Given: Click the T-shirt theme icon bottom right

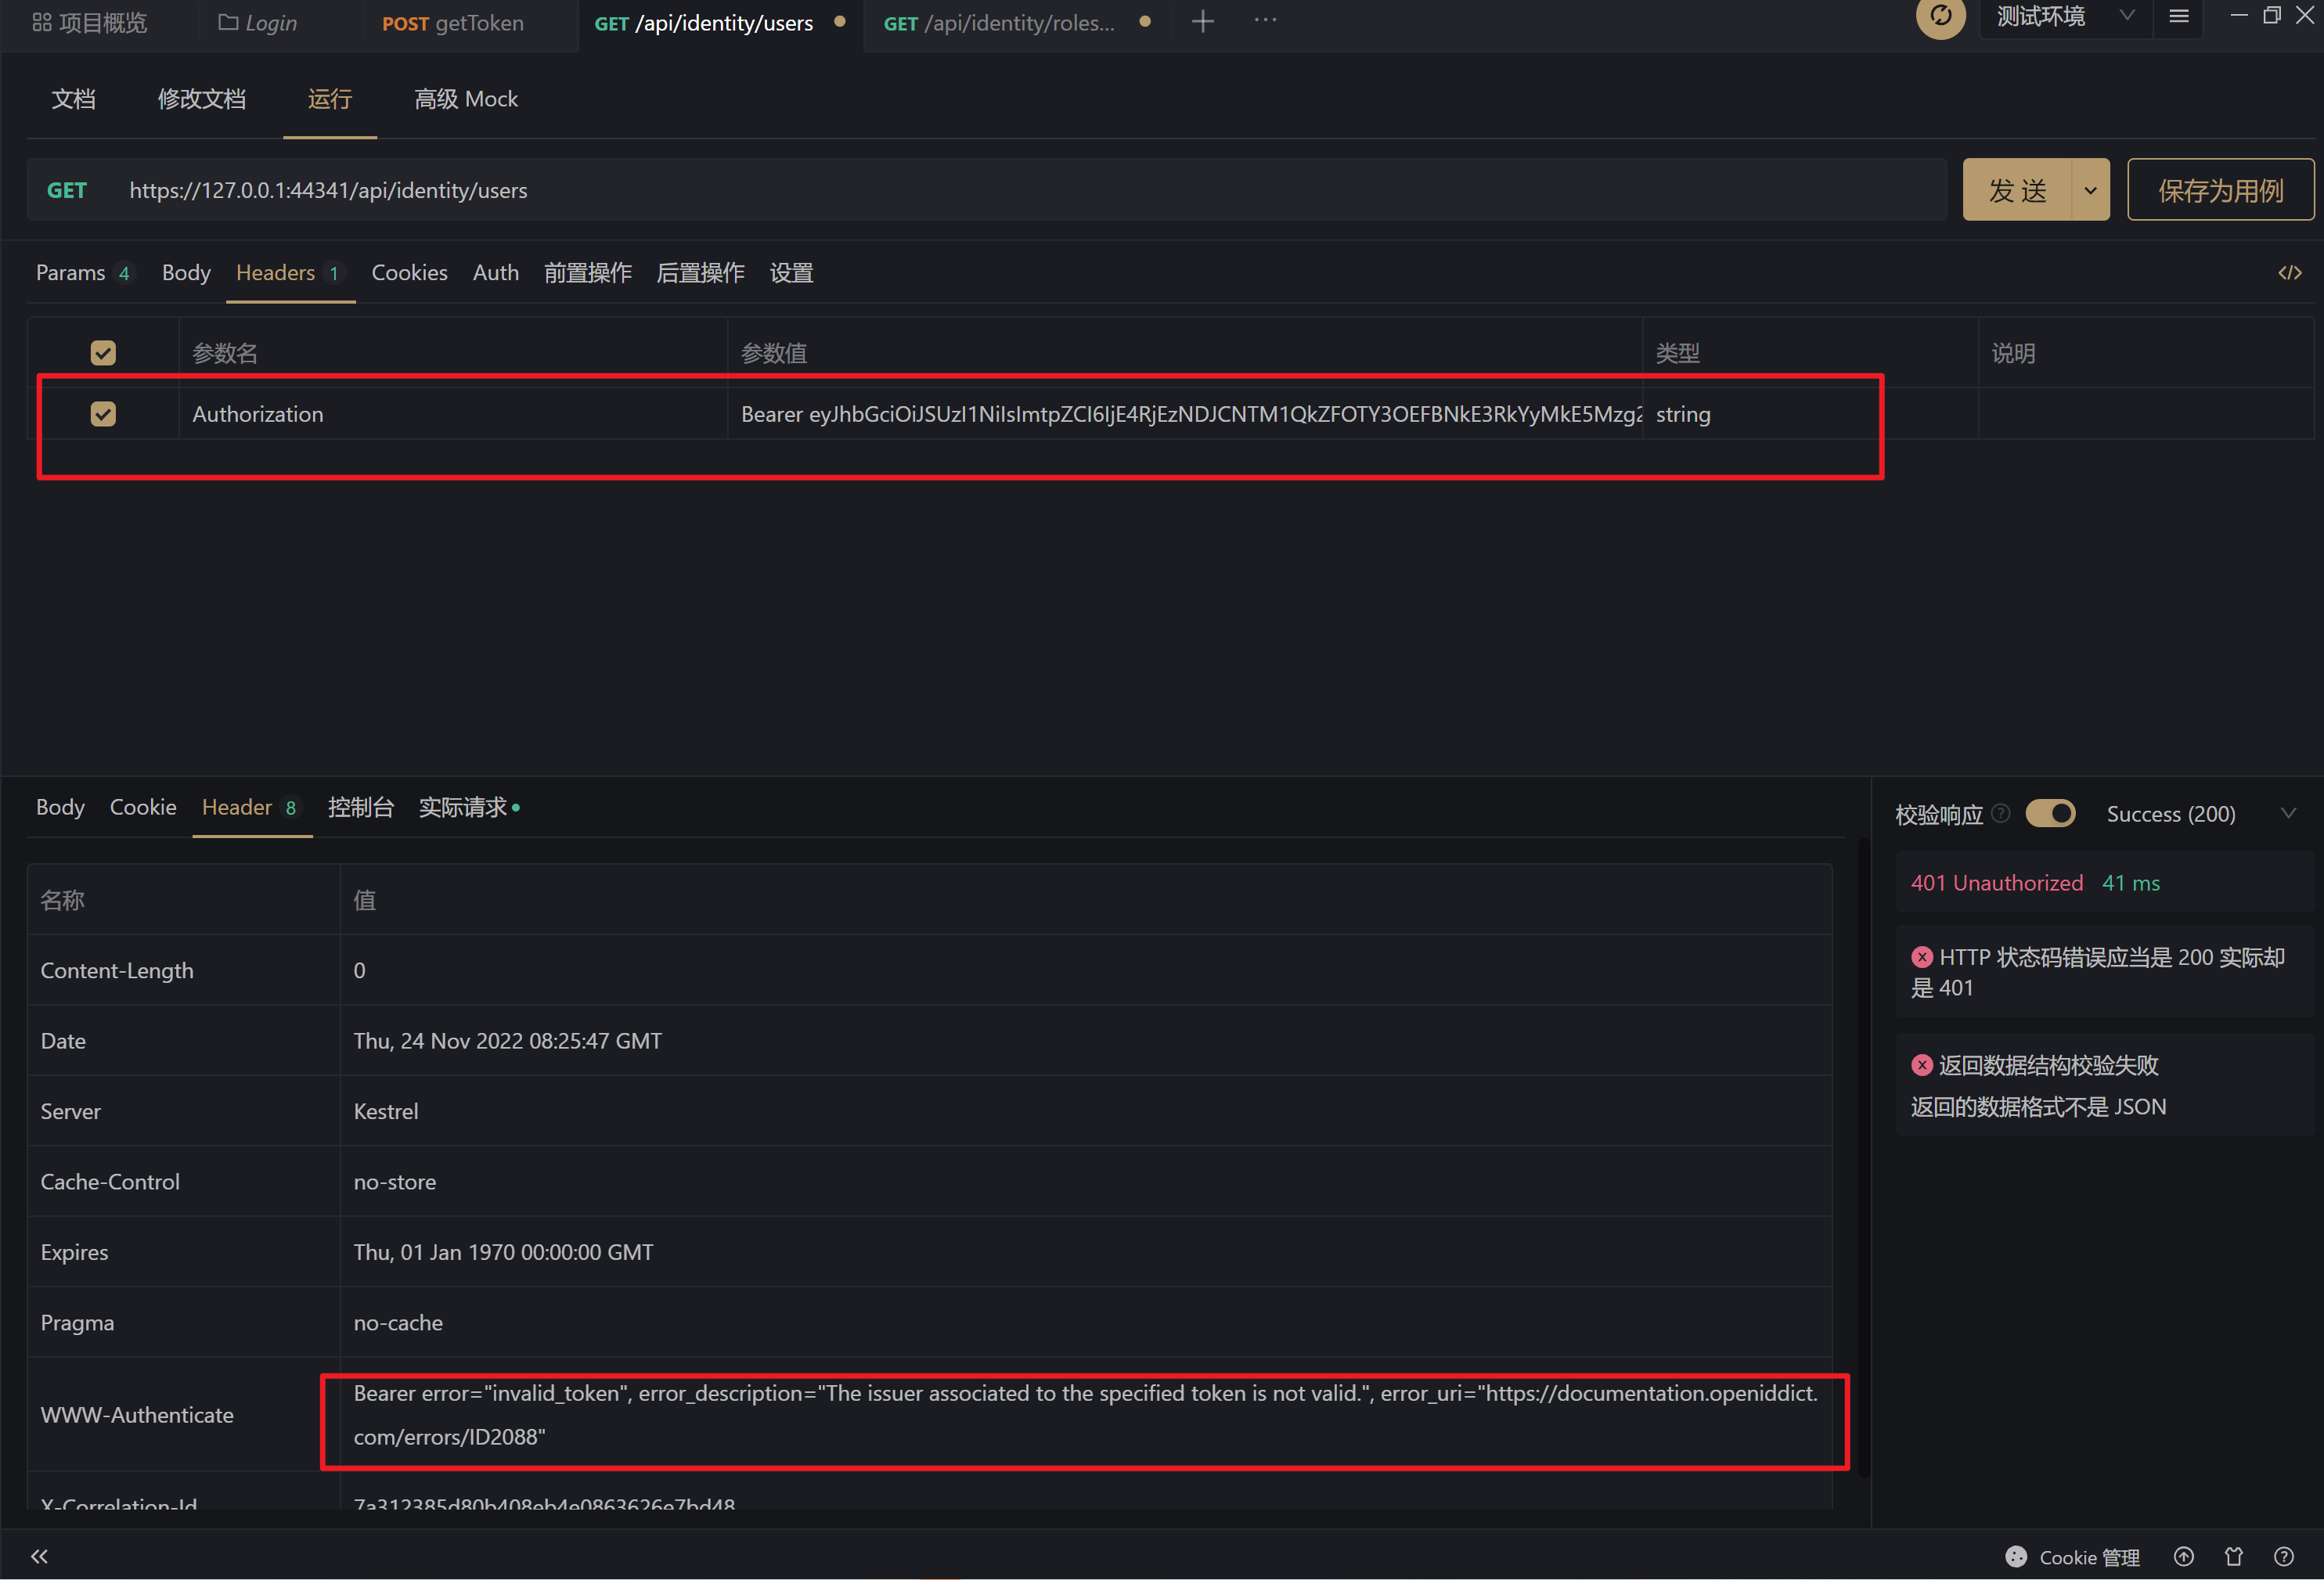Looking at the screenshot, I should pyautogui.click(x=2234, y=1556).
